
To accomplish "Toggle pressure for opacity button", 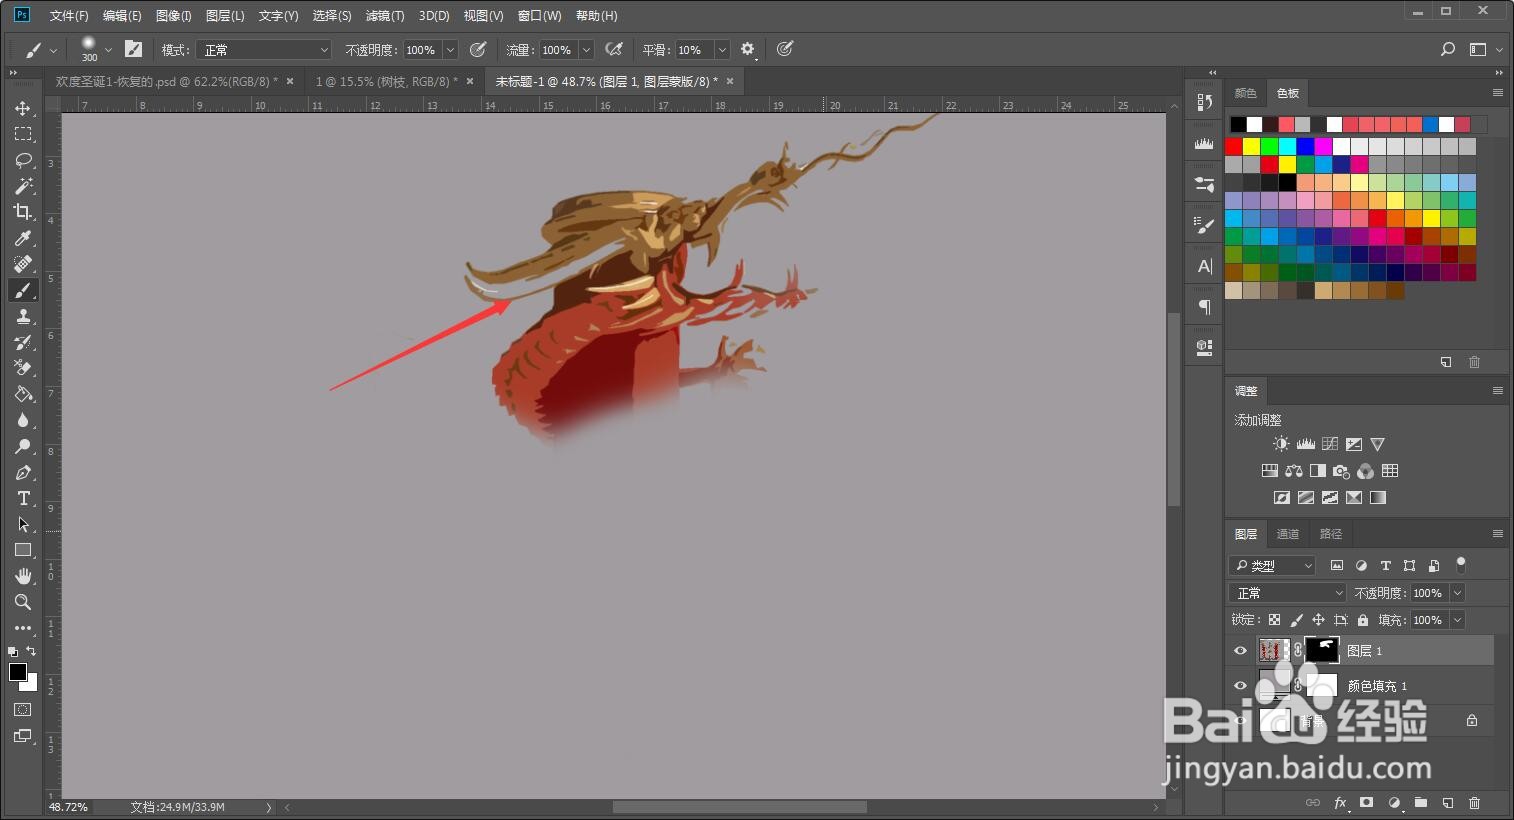I will tap(478, 49).
